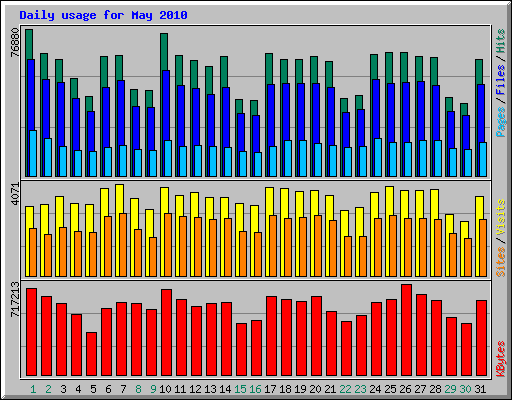Click day label 10 on the x-axis
The height and width of the screenshot is (400, 512).
coord(165,389)
